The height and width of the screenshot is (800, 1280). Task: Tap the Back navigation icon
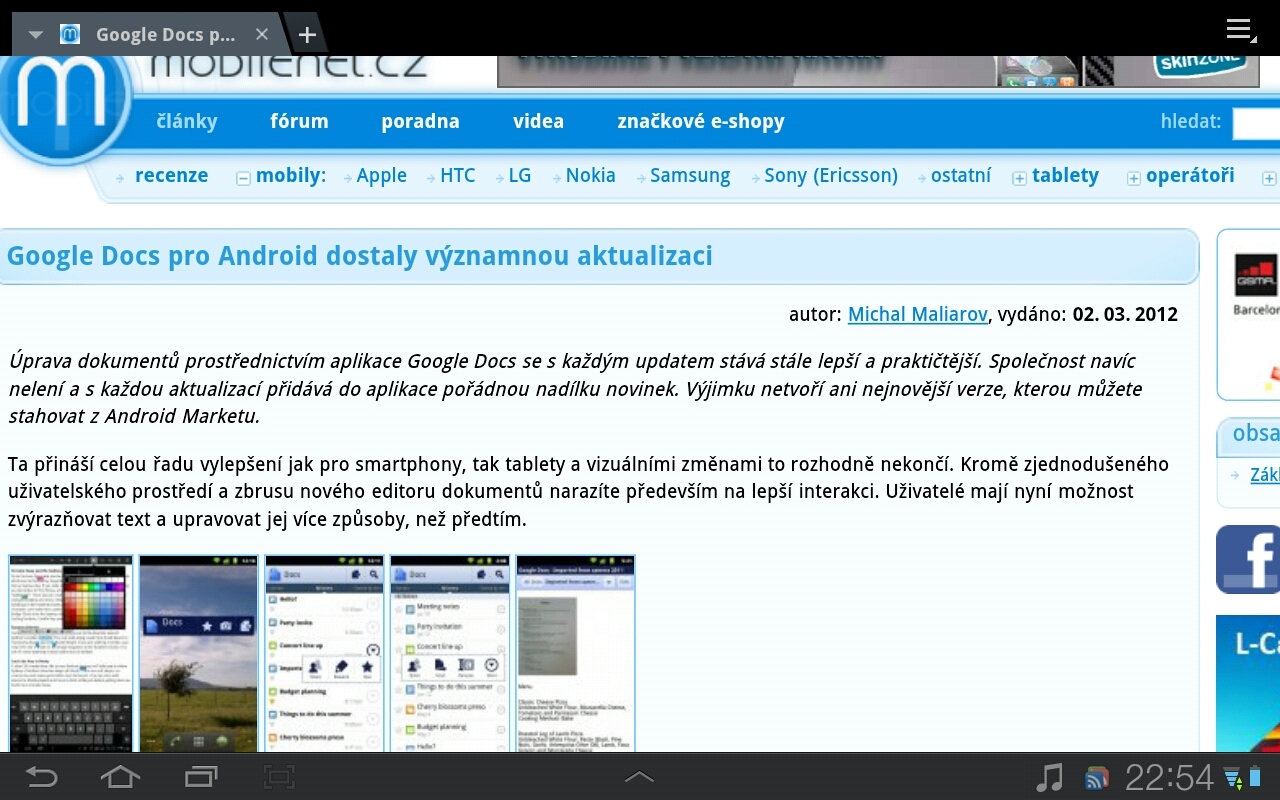(x=40, y=776)
